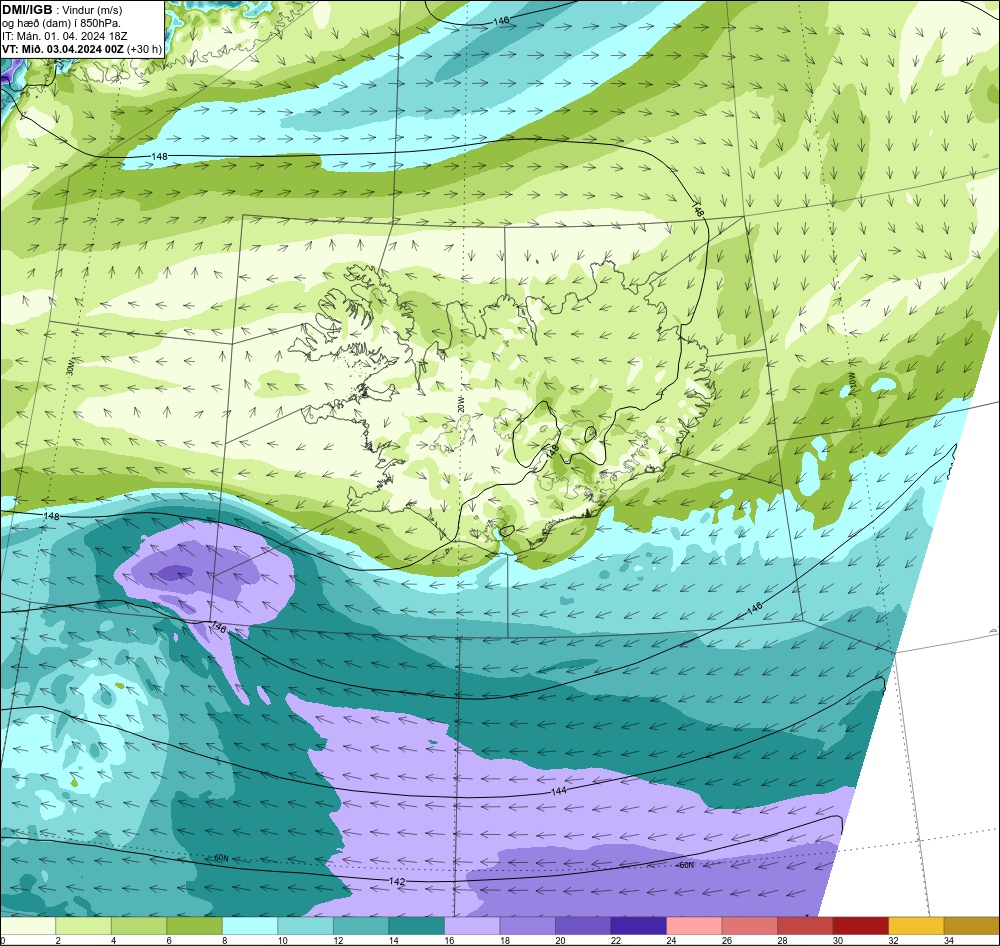Click the 'Vindur (m/s)' label
Screen dimensions: 1000x946
92,10
